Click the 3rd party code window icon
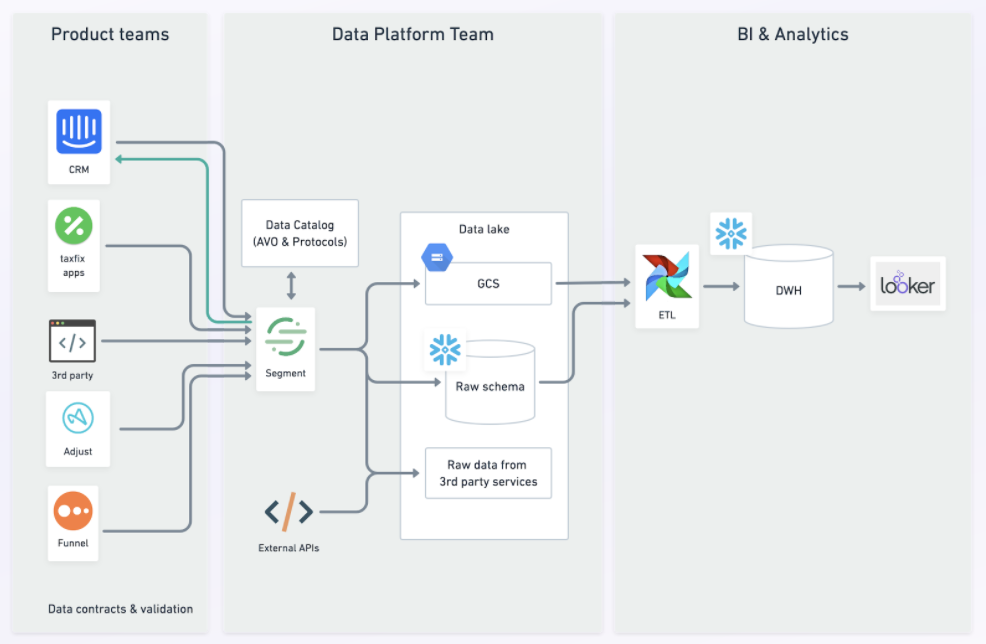The height and width of the screenshot is (644, 986). click(x=72, y=341)
